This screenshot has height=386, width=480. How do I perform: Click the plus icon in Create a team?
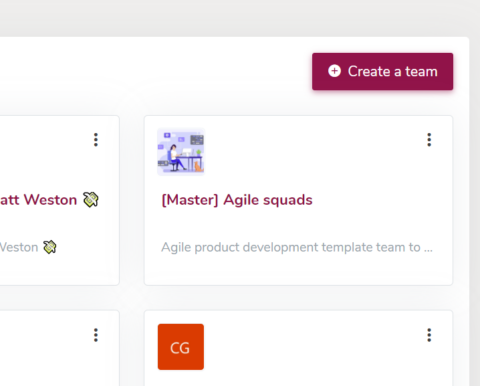(334, 71)
